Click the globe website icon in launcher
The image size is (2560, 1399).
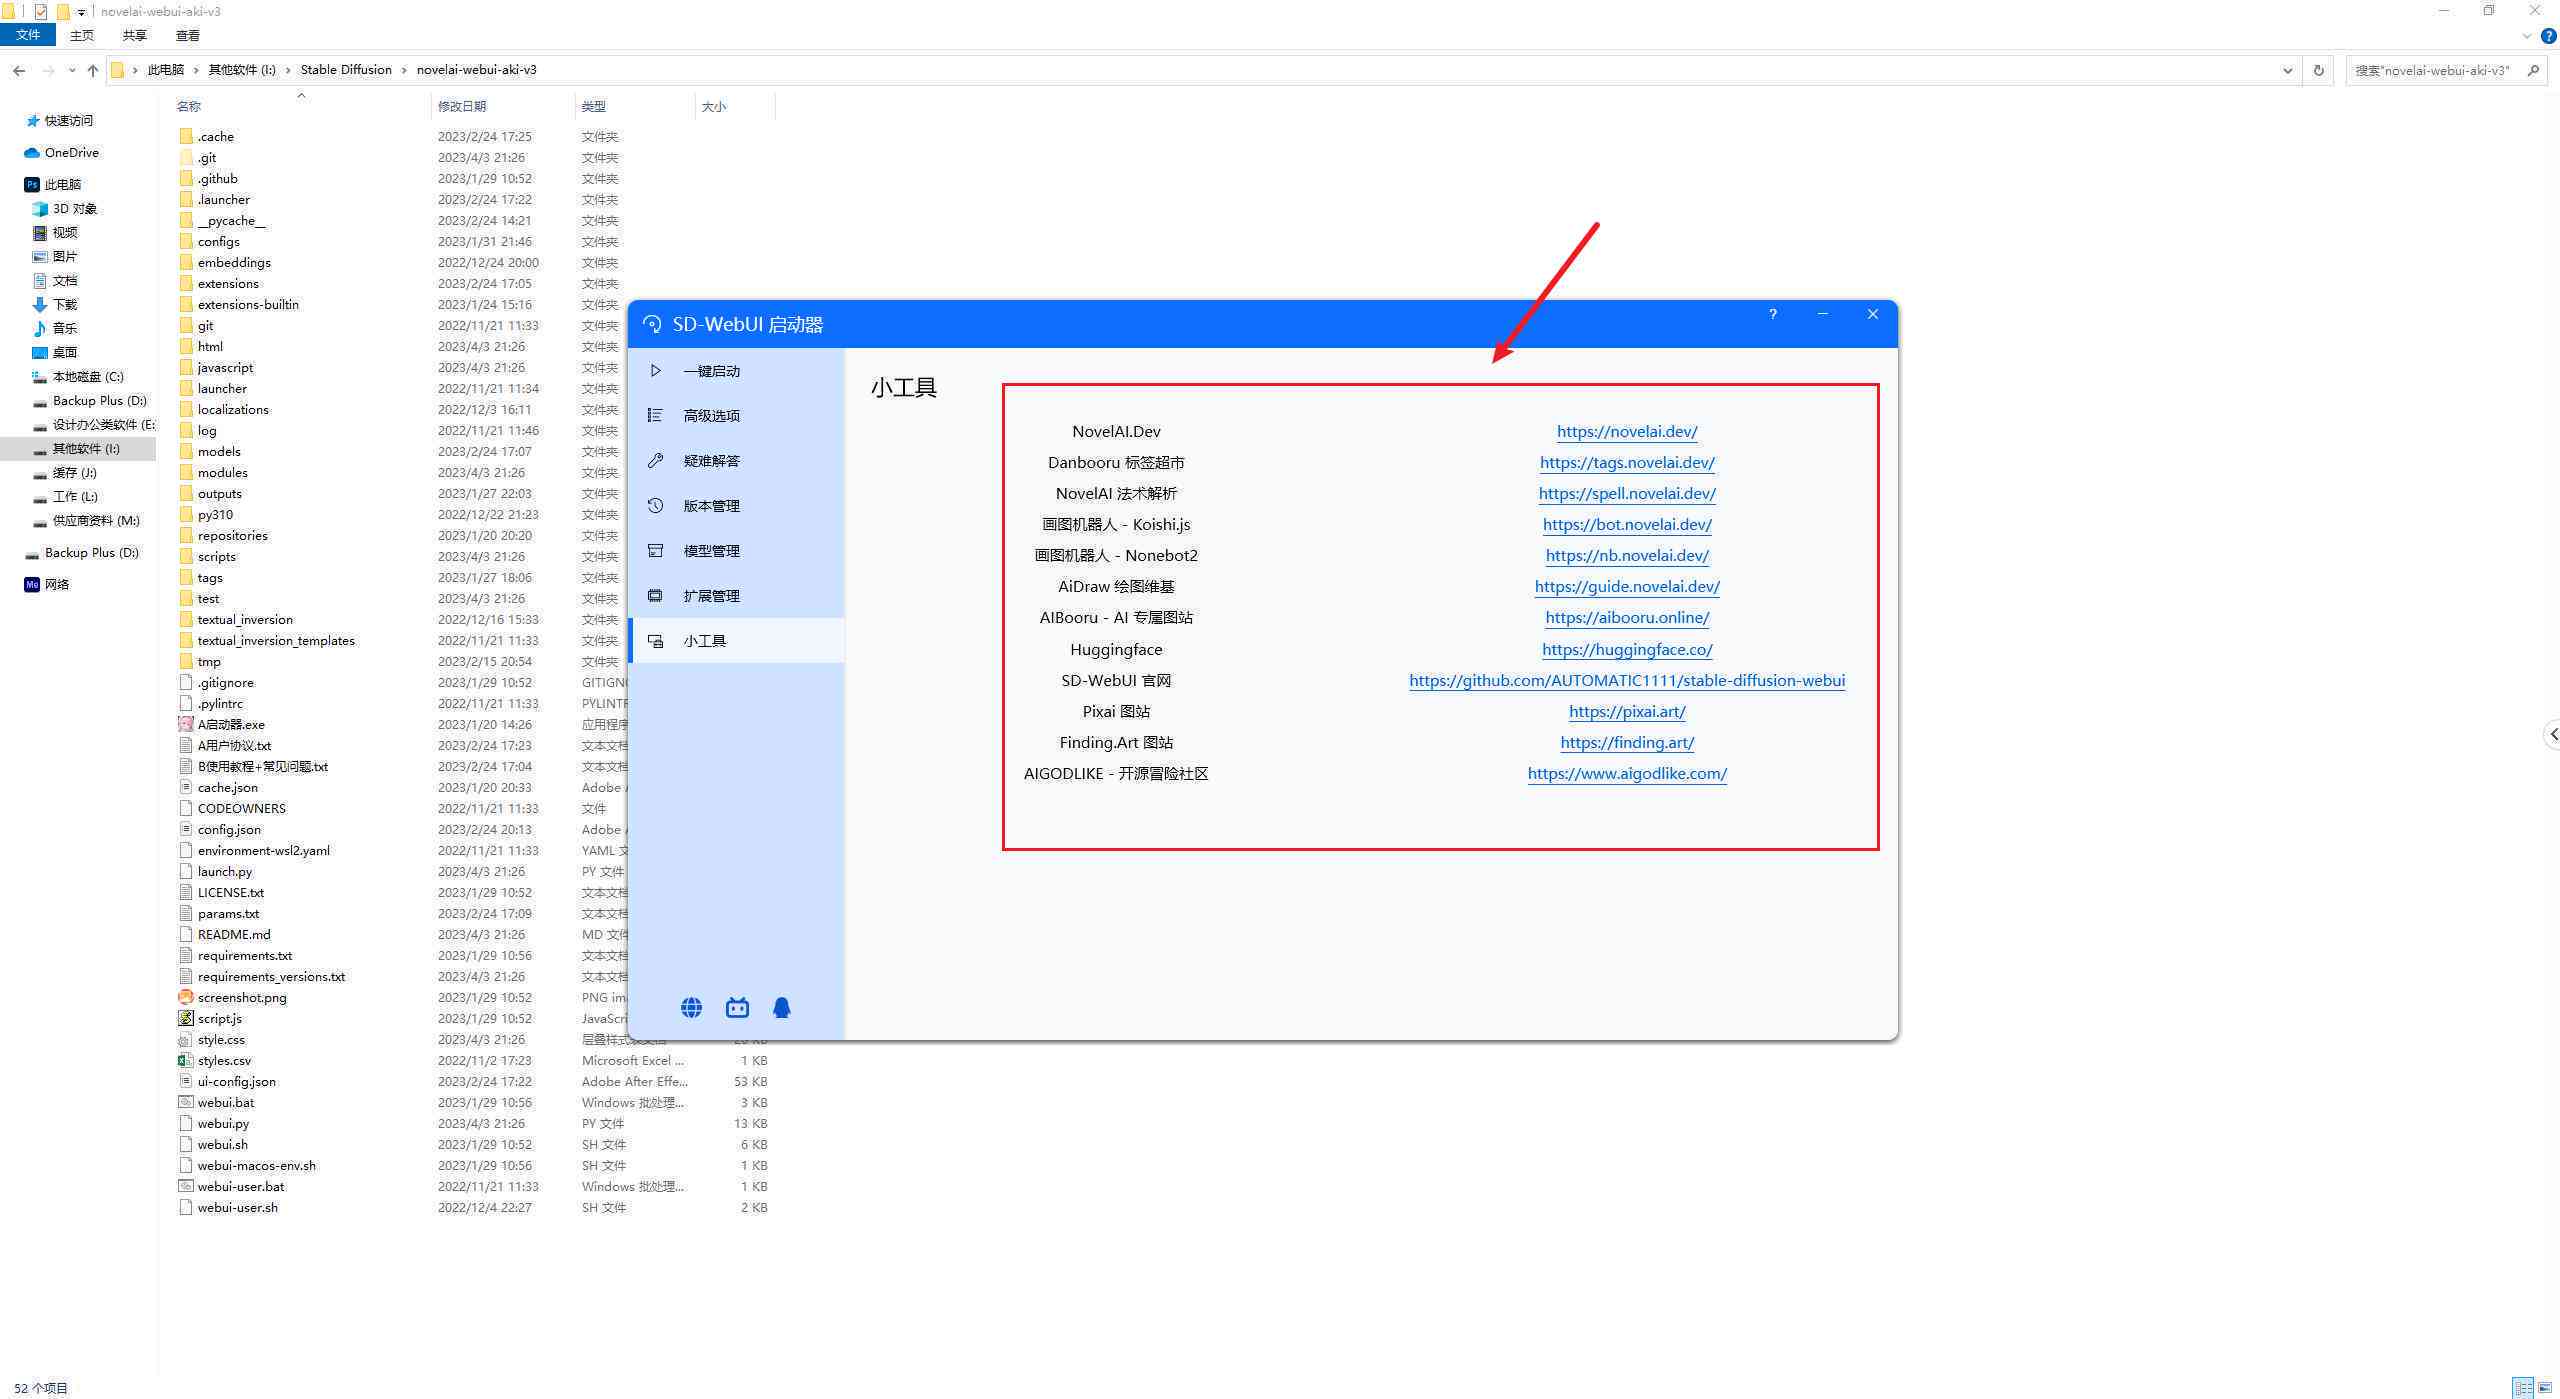(691, 1008)
